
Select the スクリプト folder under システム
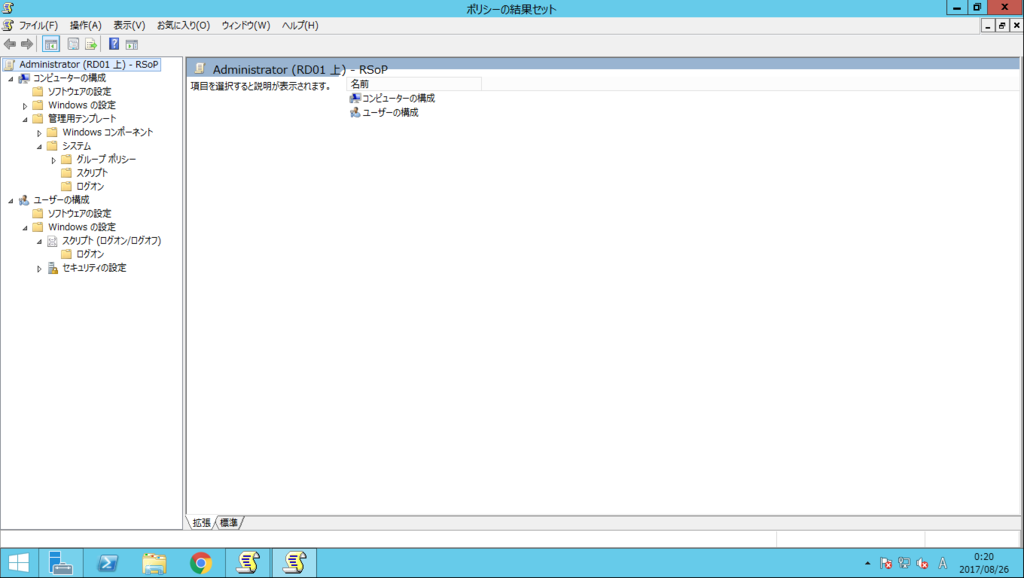[x=92, y=173]
